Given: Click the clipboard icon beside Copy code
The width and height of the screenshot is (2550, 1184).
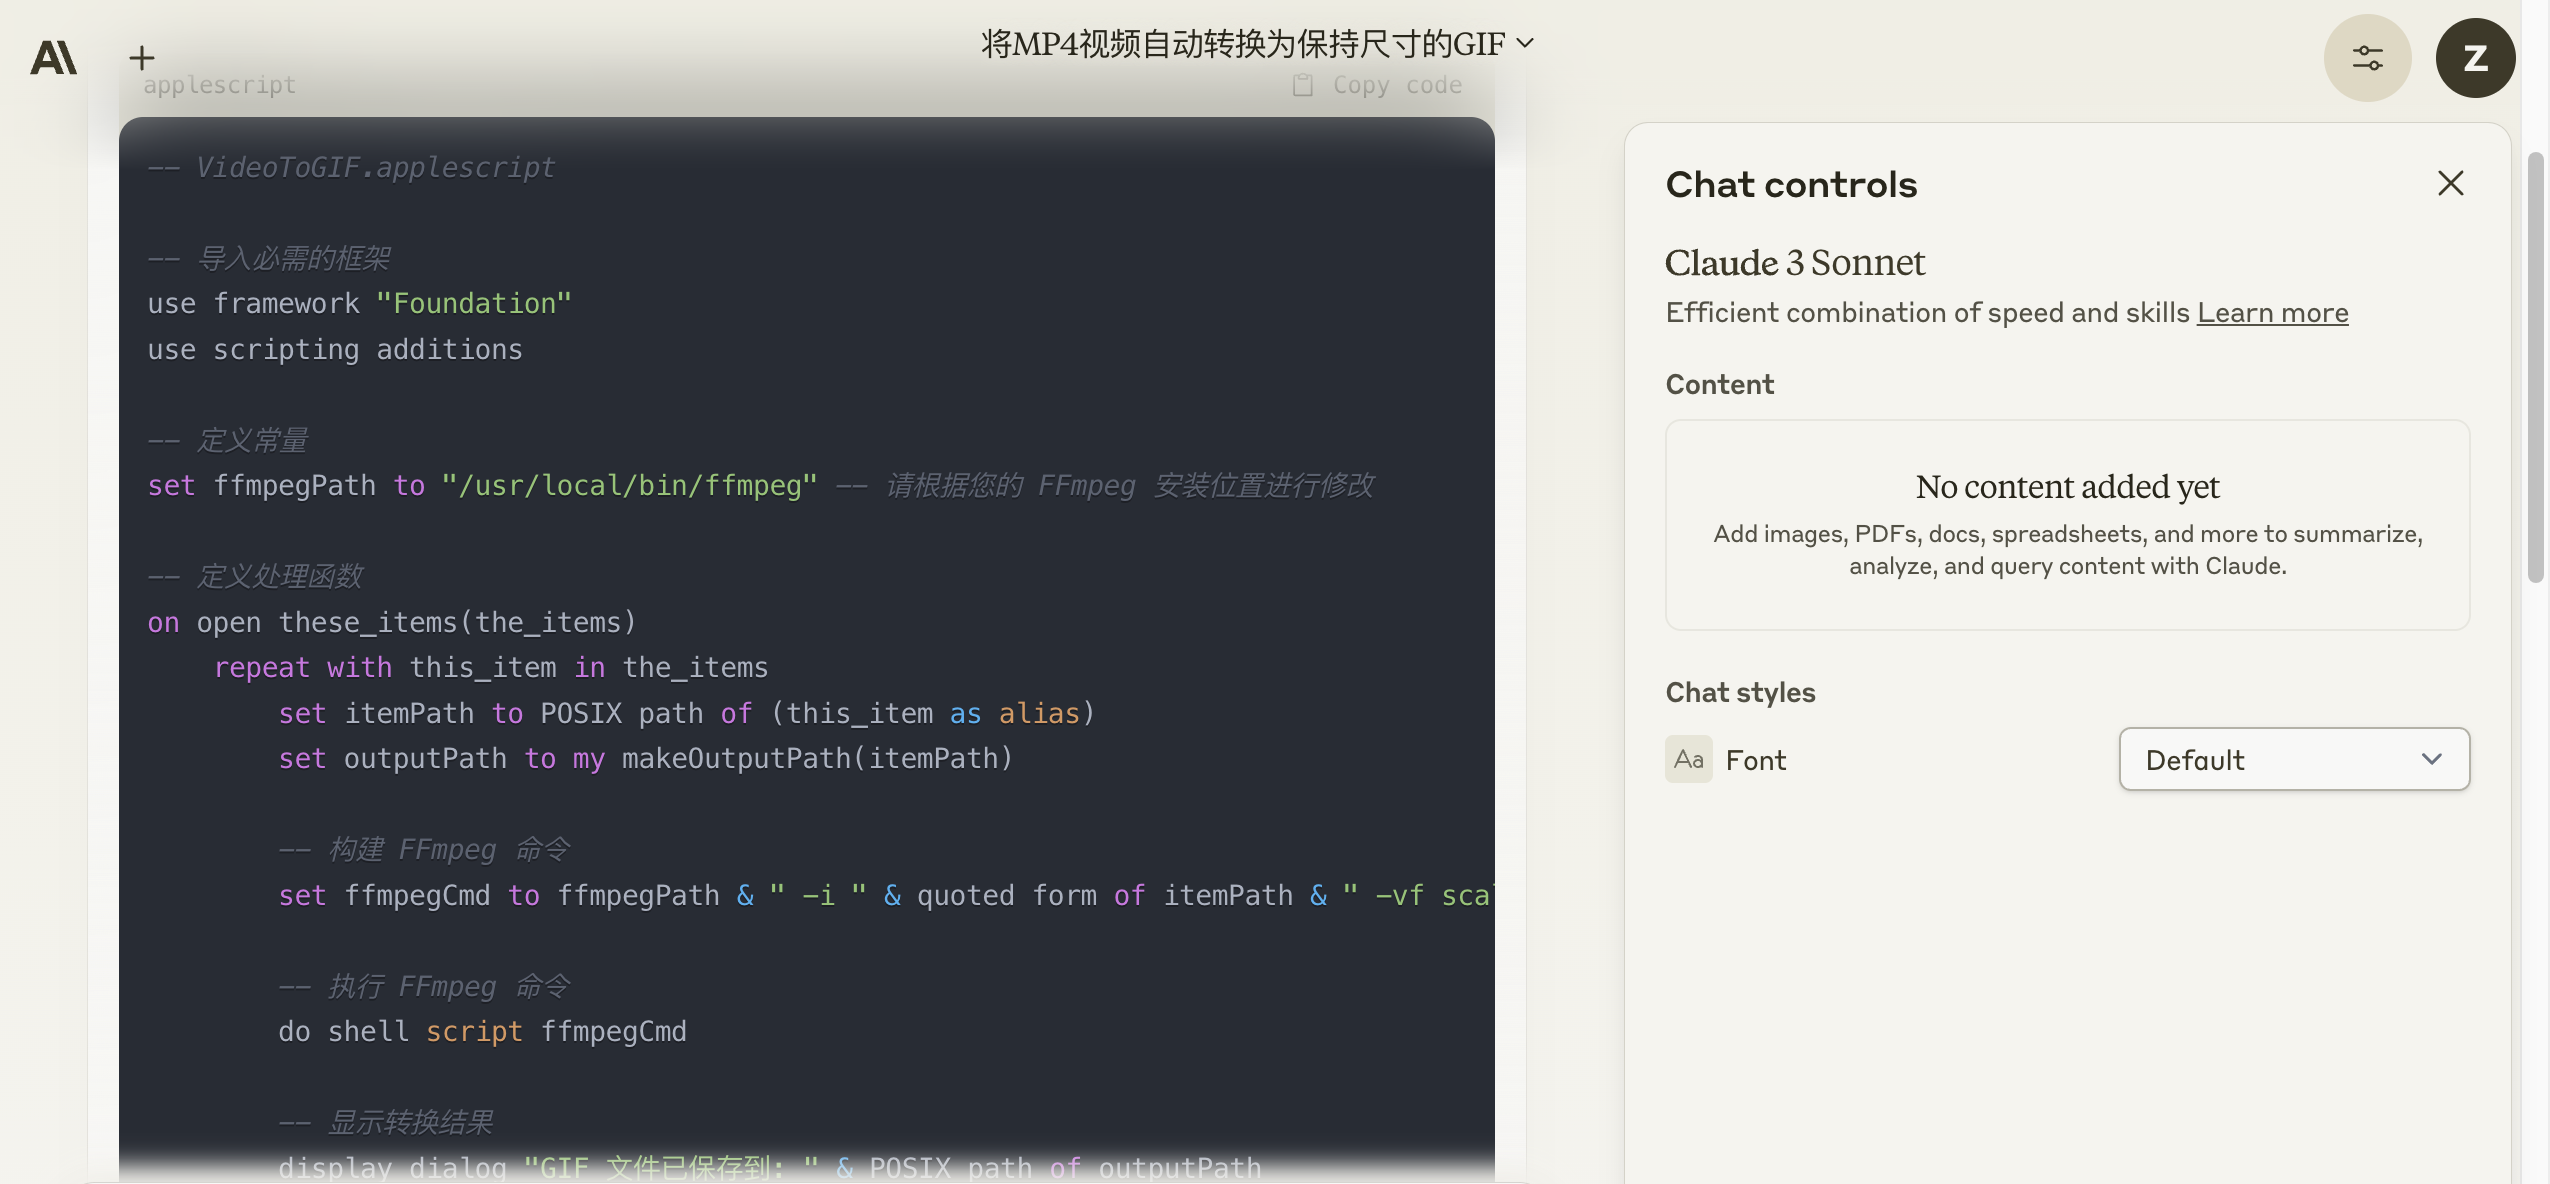Looking at the screenshot, I should [x=1302, y=85].
